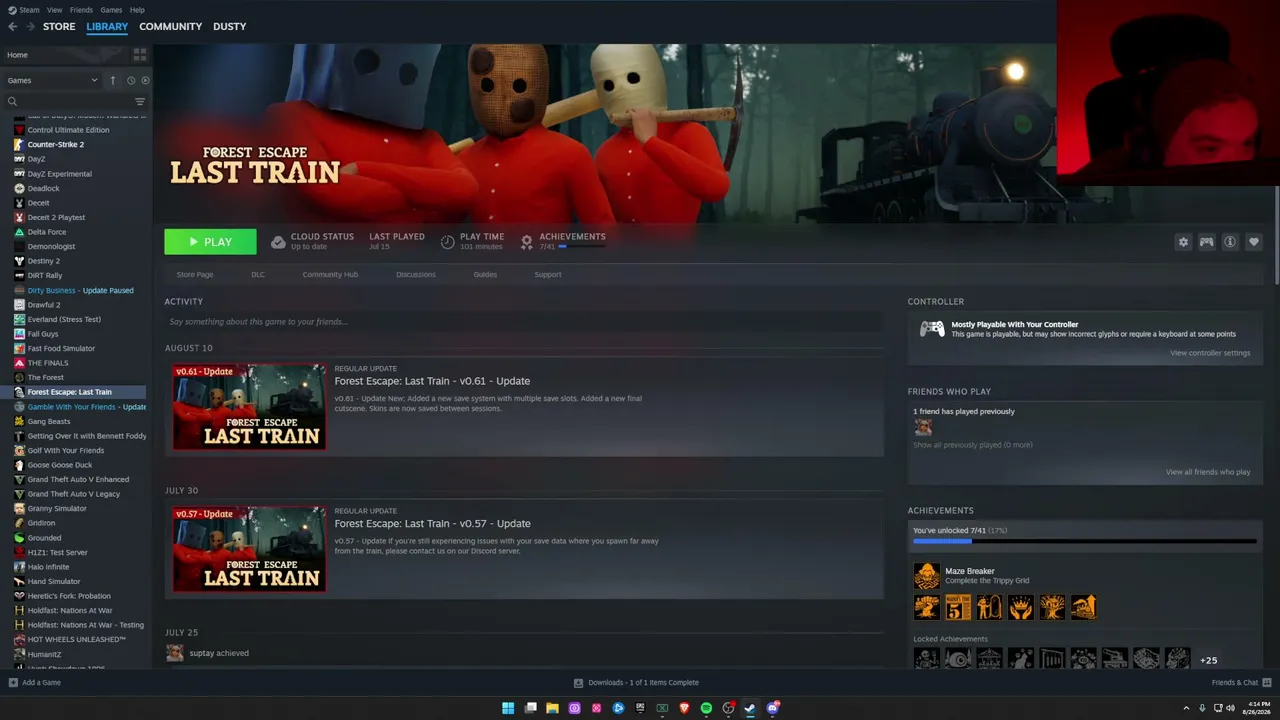
Task: Click View controller settings link
Action: coord(1210,353)
